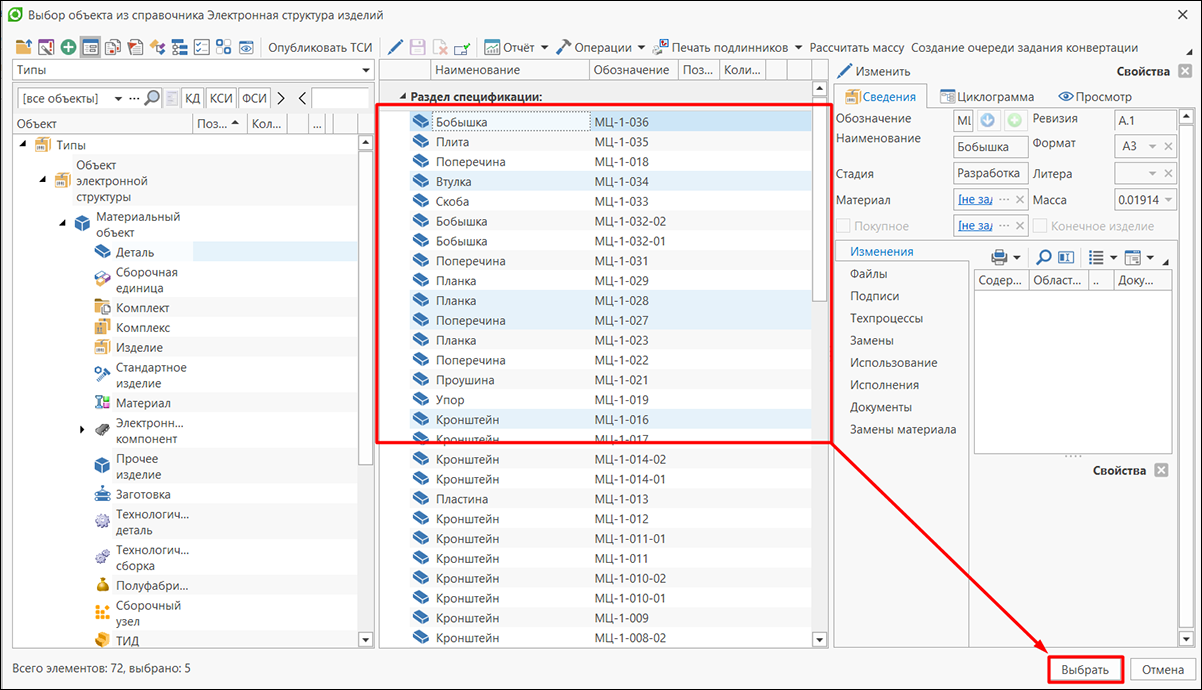Check the Конечное изделие checkbox
1202x690 pixels.
pos(1041,226)
